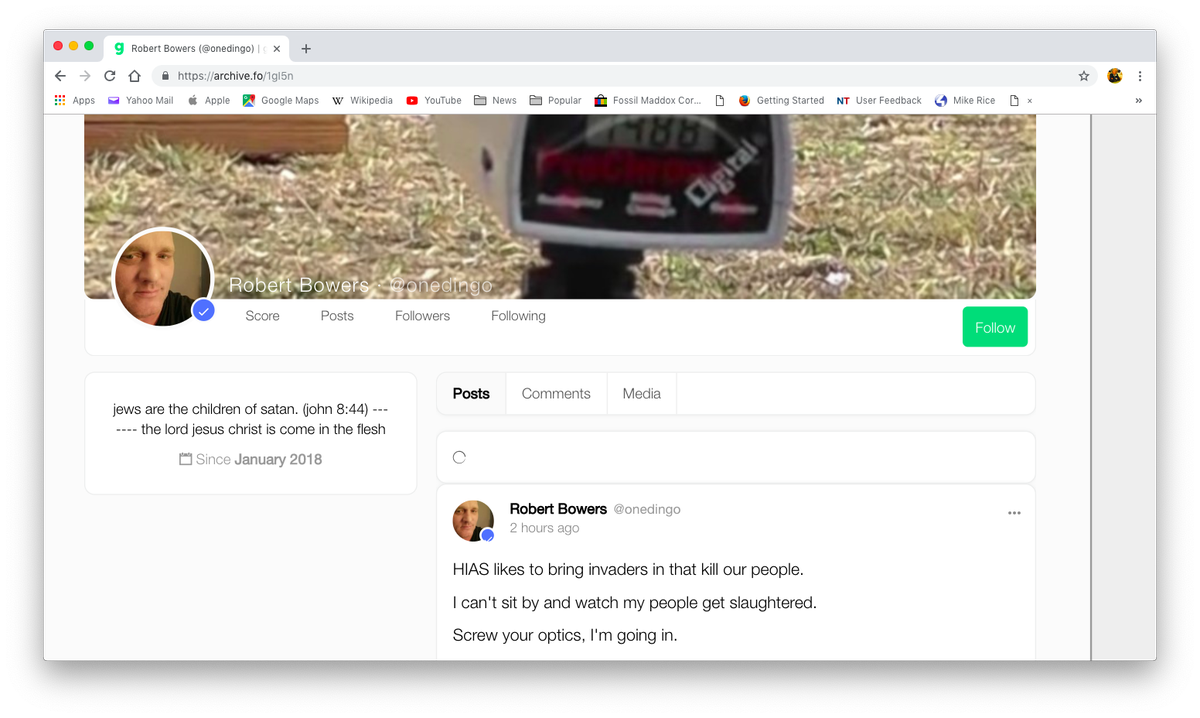Open the Followers list
The image size is (1200, 718).
click(x=422, y=316)
